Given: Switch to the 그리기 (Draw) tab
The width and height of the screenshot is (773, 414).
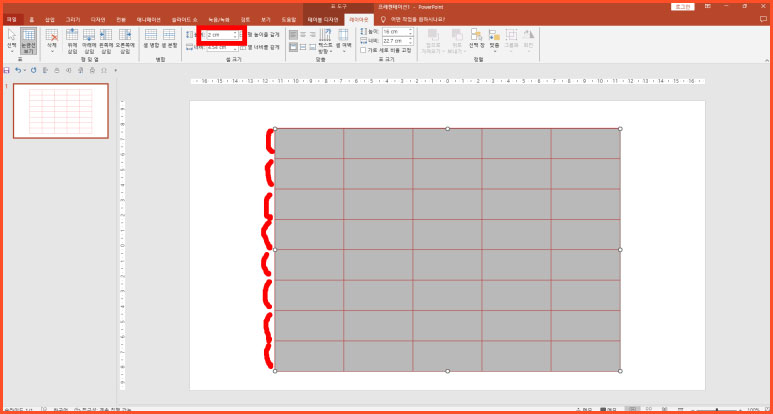Looking at the screenshot, I should (72, 20).
